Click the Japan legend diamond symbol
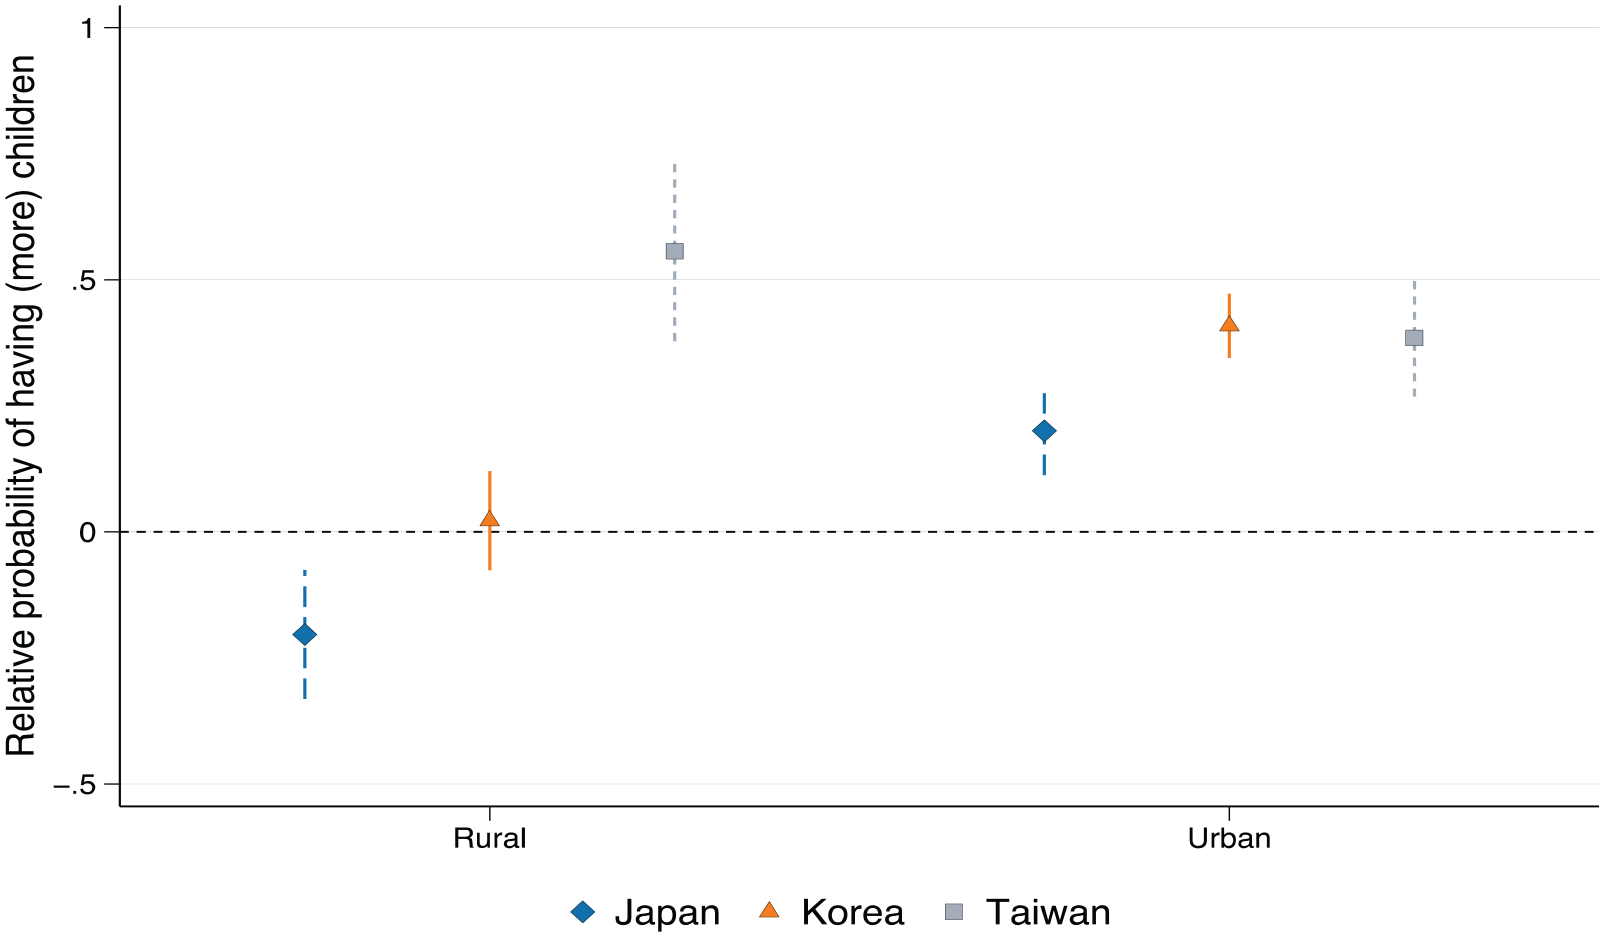The image size is (1605, 937). (x=583, y=912)
